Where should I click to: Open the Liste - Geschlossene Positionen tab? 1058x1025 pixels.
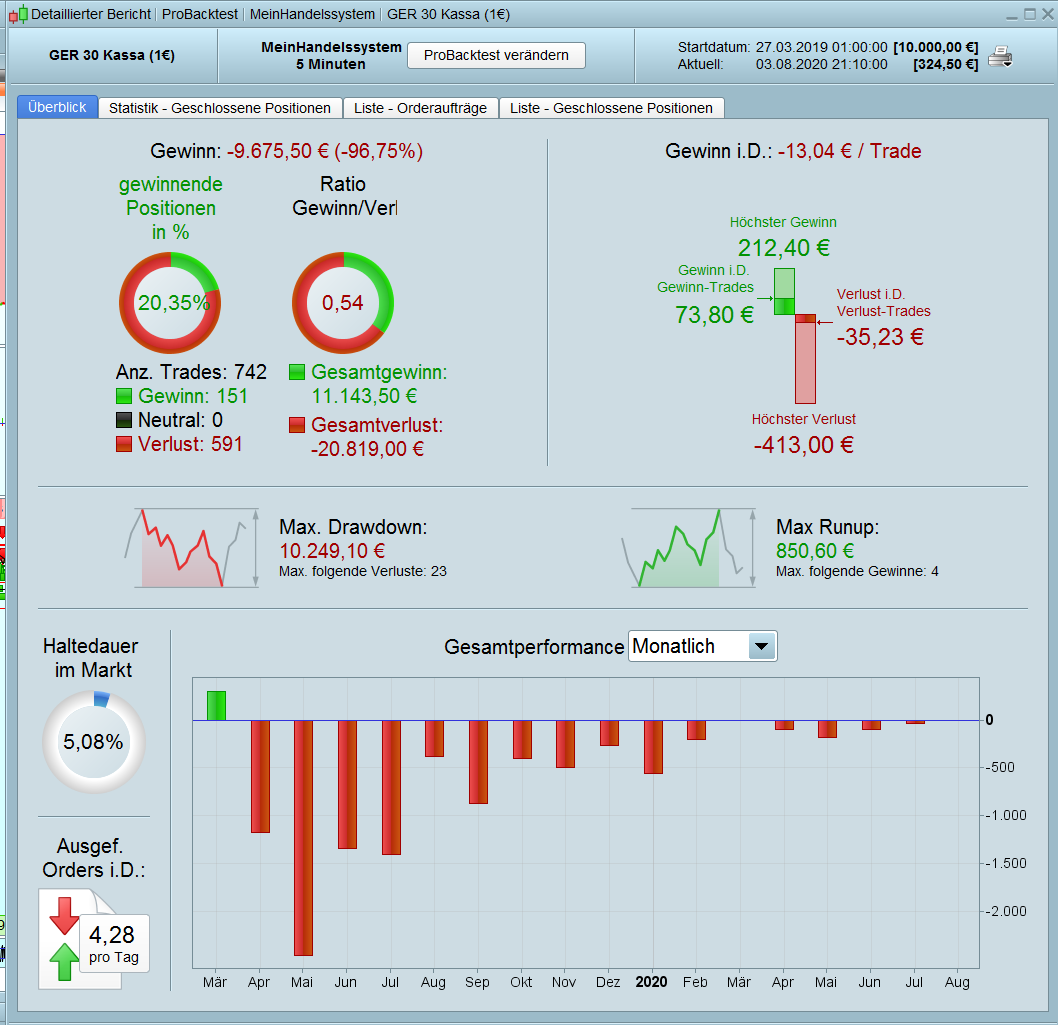point(611,108)
